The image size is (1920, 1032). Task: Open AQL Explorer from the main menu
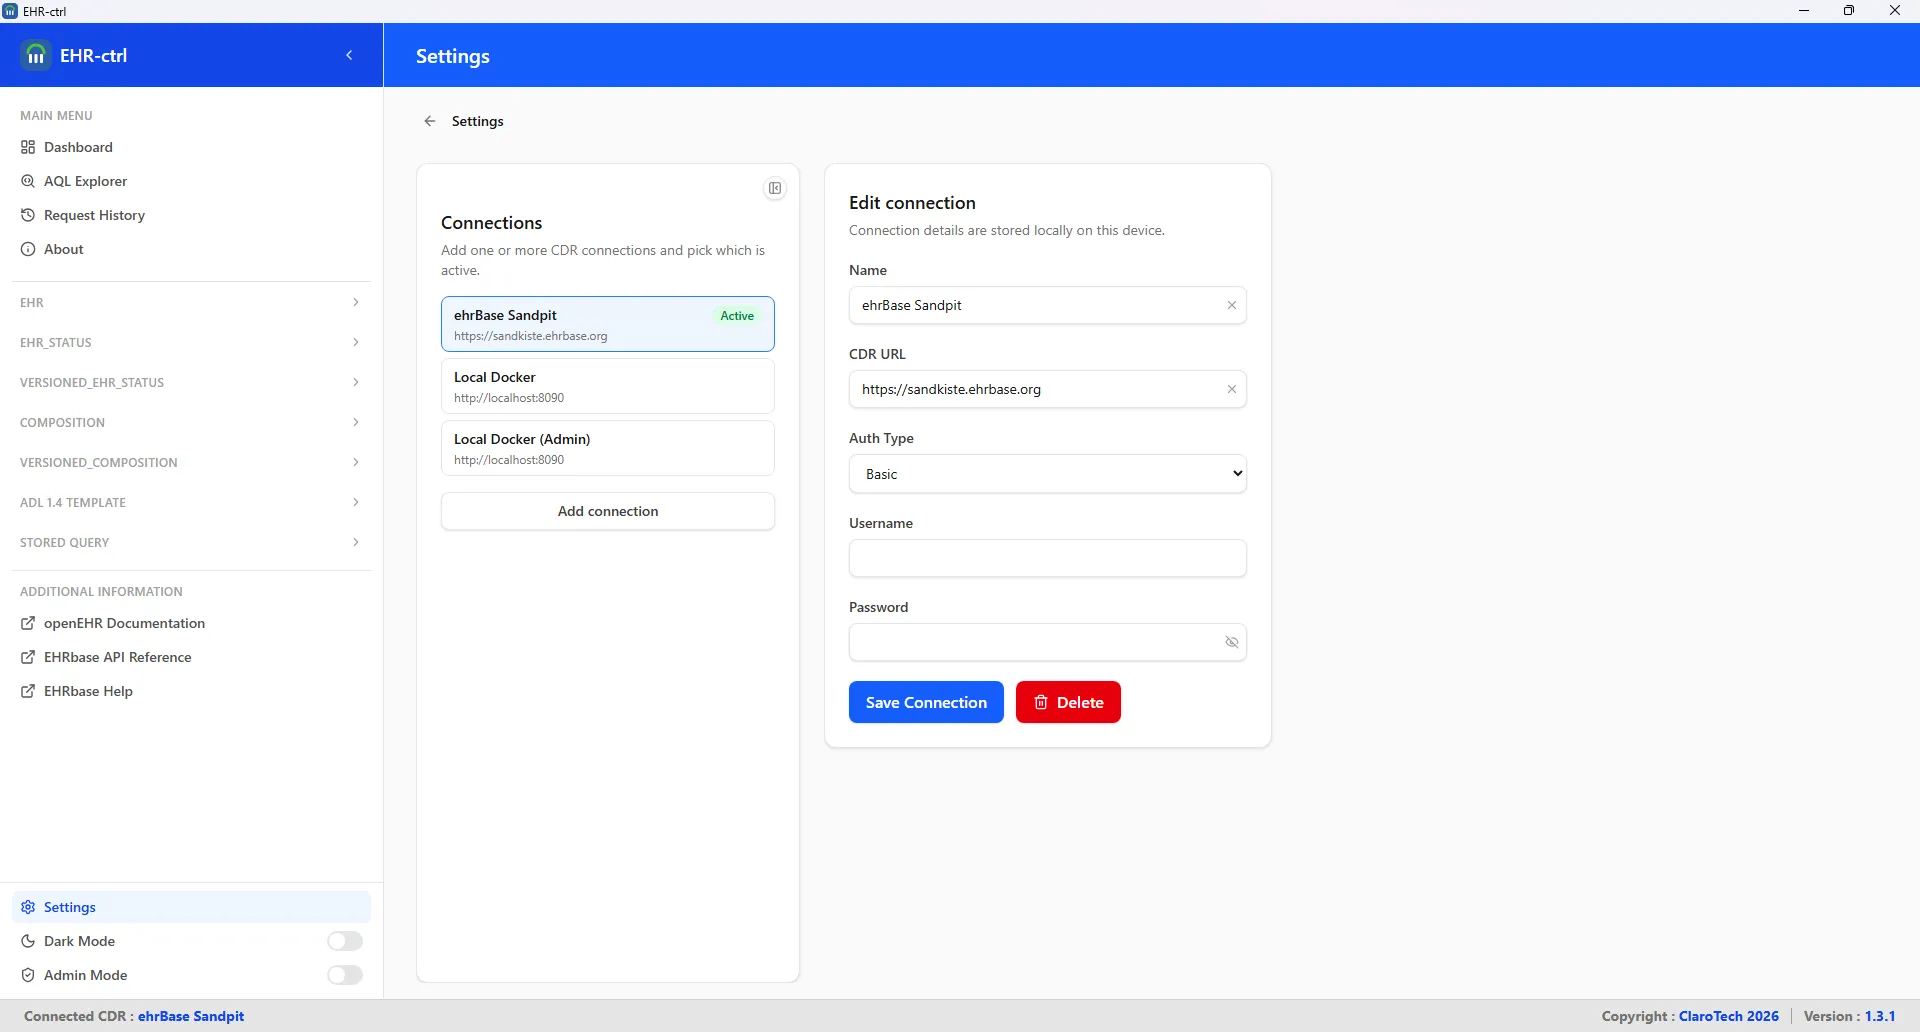(191, 181)
